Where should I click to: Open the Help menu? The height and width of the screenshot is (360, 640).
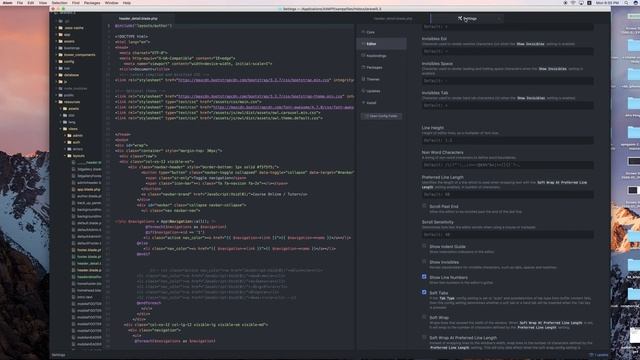(127, 3)
